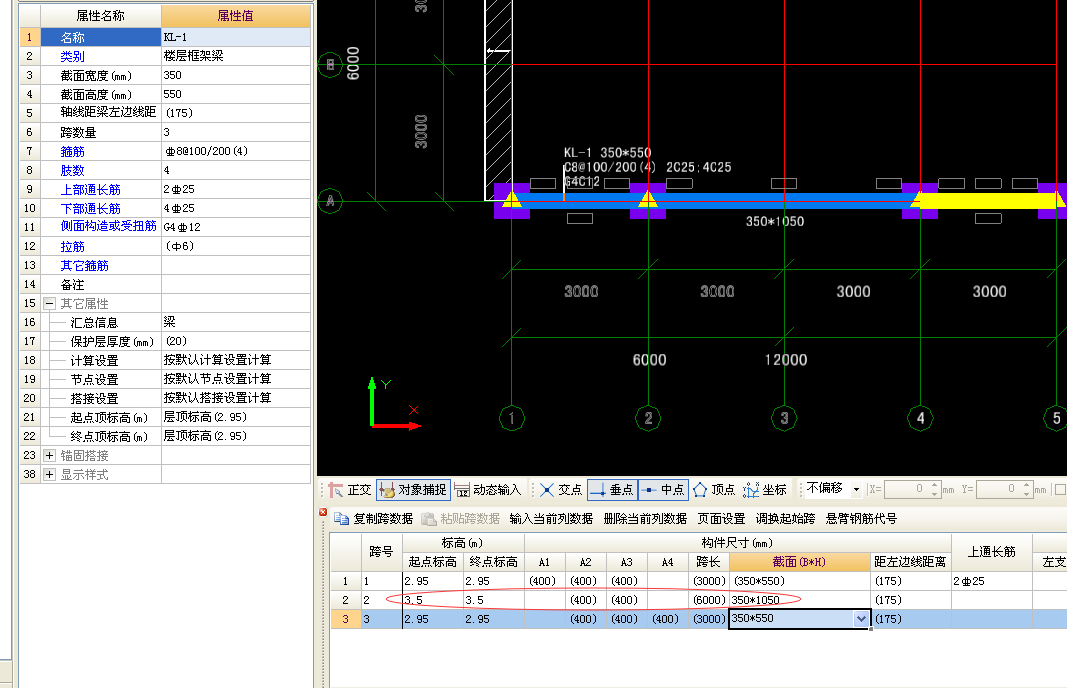Viewport: 1067px width, 688px height.
Task: Decrease the Y offset stepper value
Action: click(1026, 493)
